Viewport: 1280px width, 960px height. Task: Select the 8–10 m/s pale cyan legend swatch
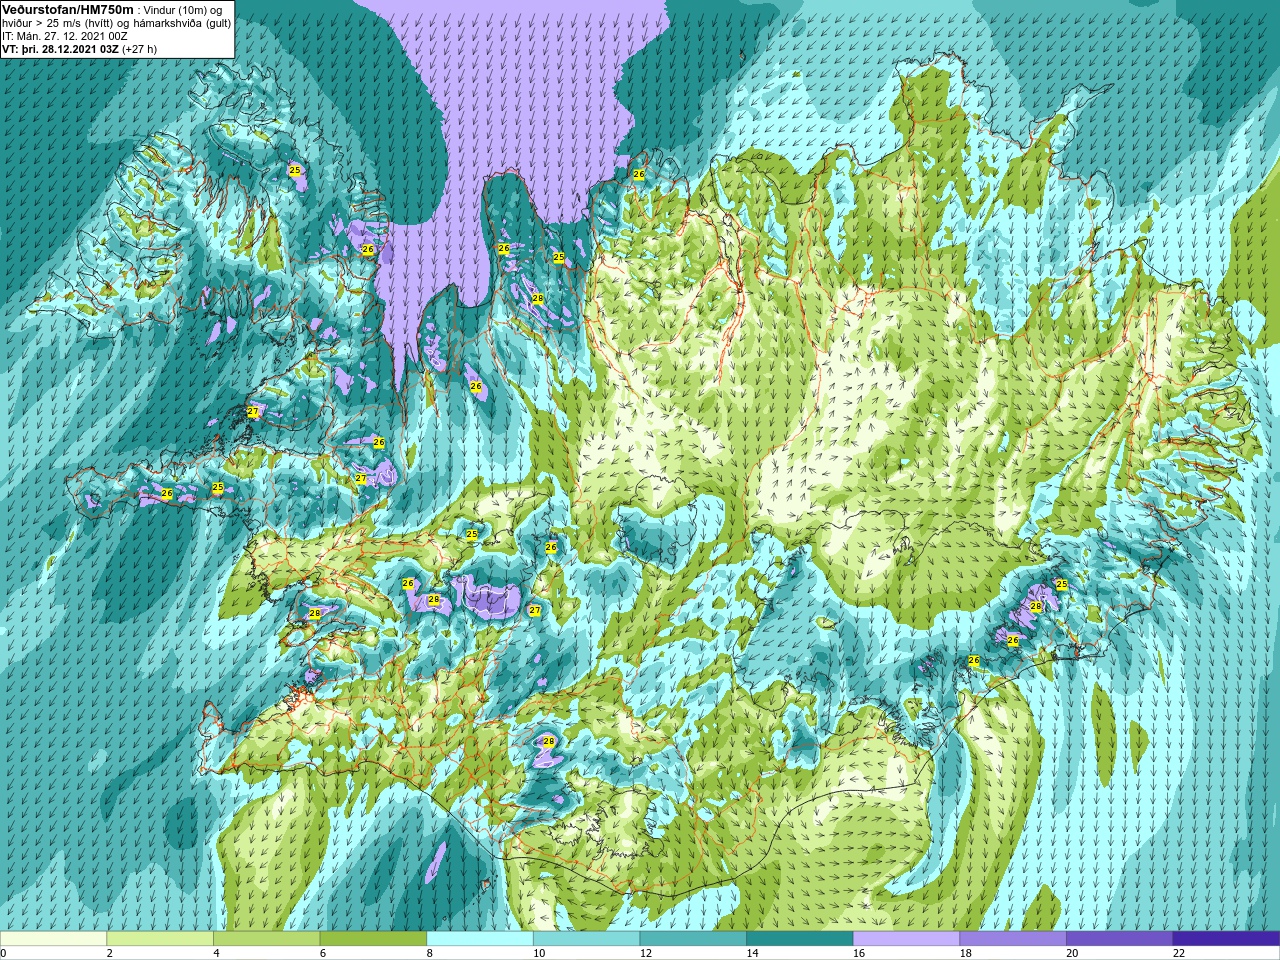tap(480, 939)
